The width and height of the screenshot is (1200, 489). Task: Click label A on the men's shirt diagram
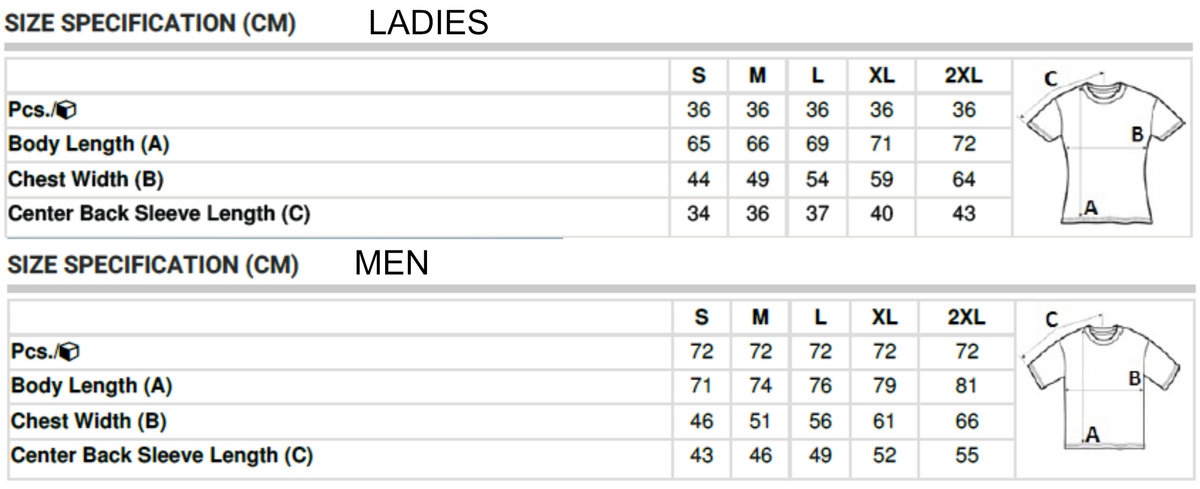coord(1092,434)
